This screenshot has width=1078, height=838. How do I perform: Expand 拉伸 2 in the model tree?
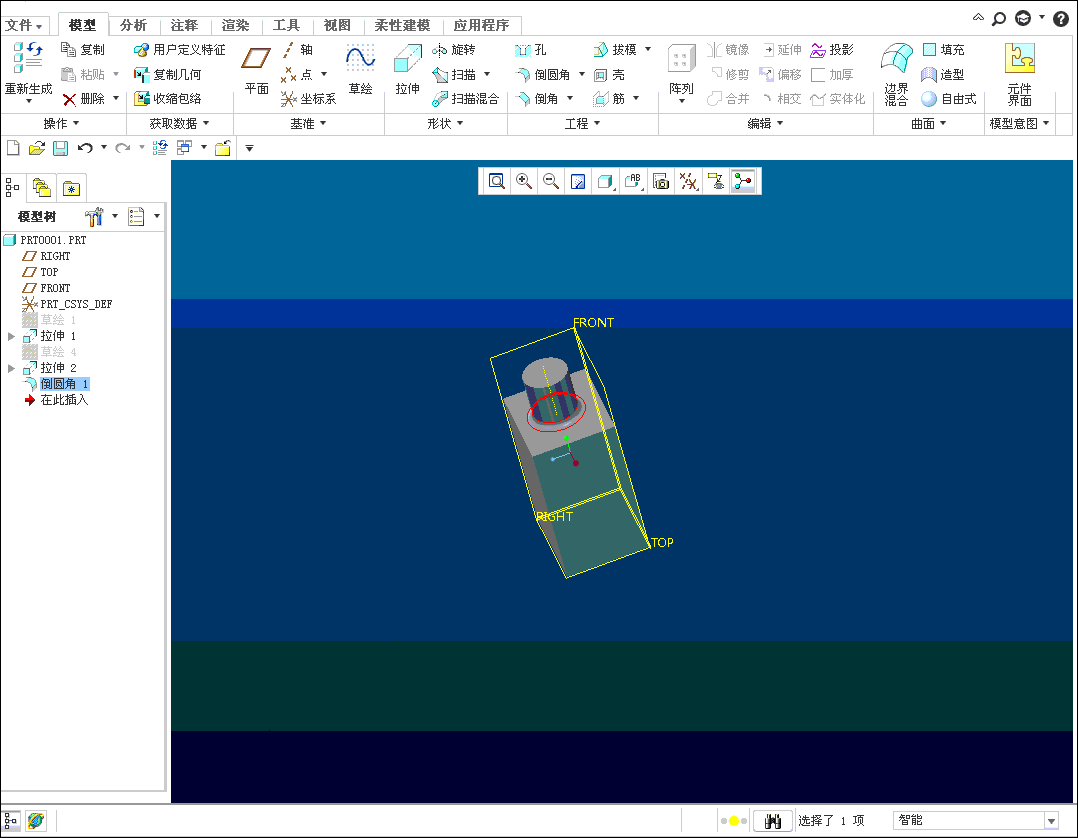[11, 368]
